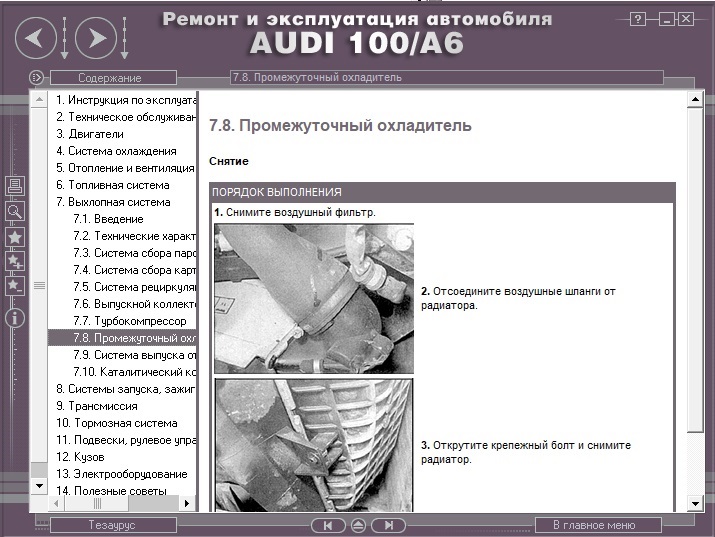715x537 pixels.
Task: Open 5. Отопление и вентиляция chapter
Action: pos(125,168)
